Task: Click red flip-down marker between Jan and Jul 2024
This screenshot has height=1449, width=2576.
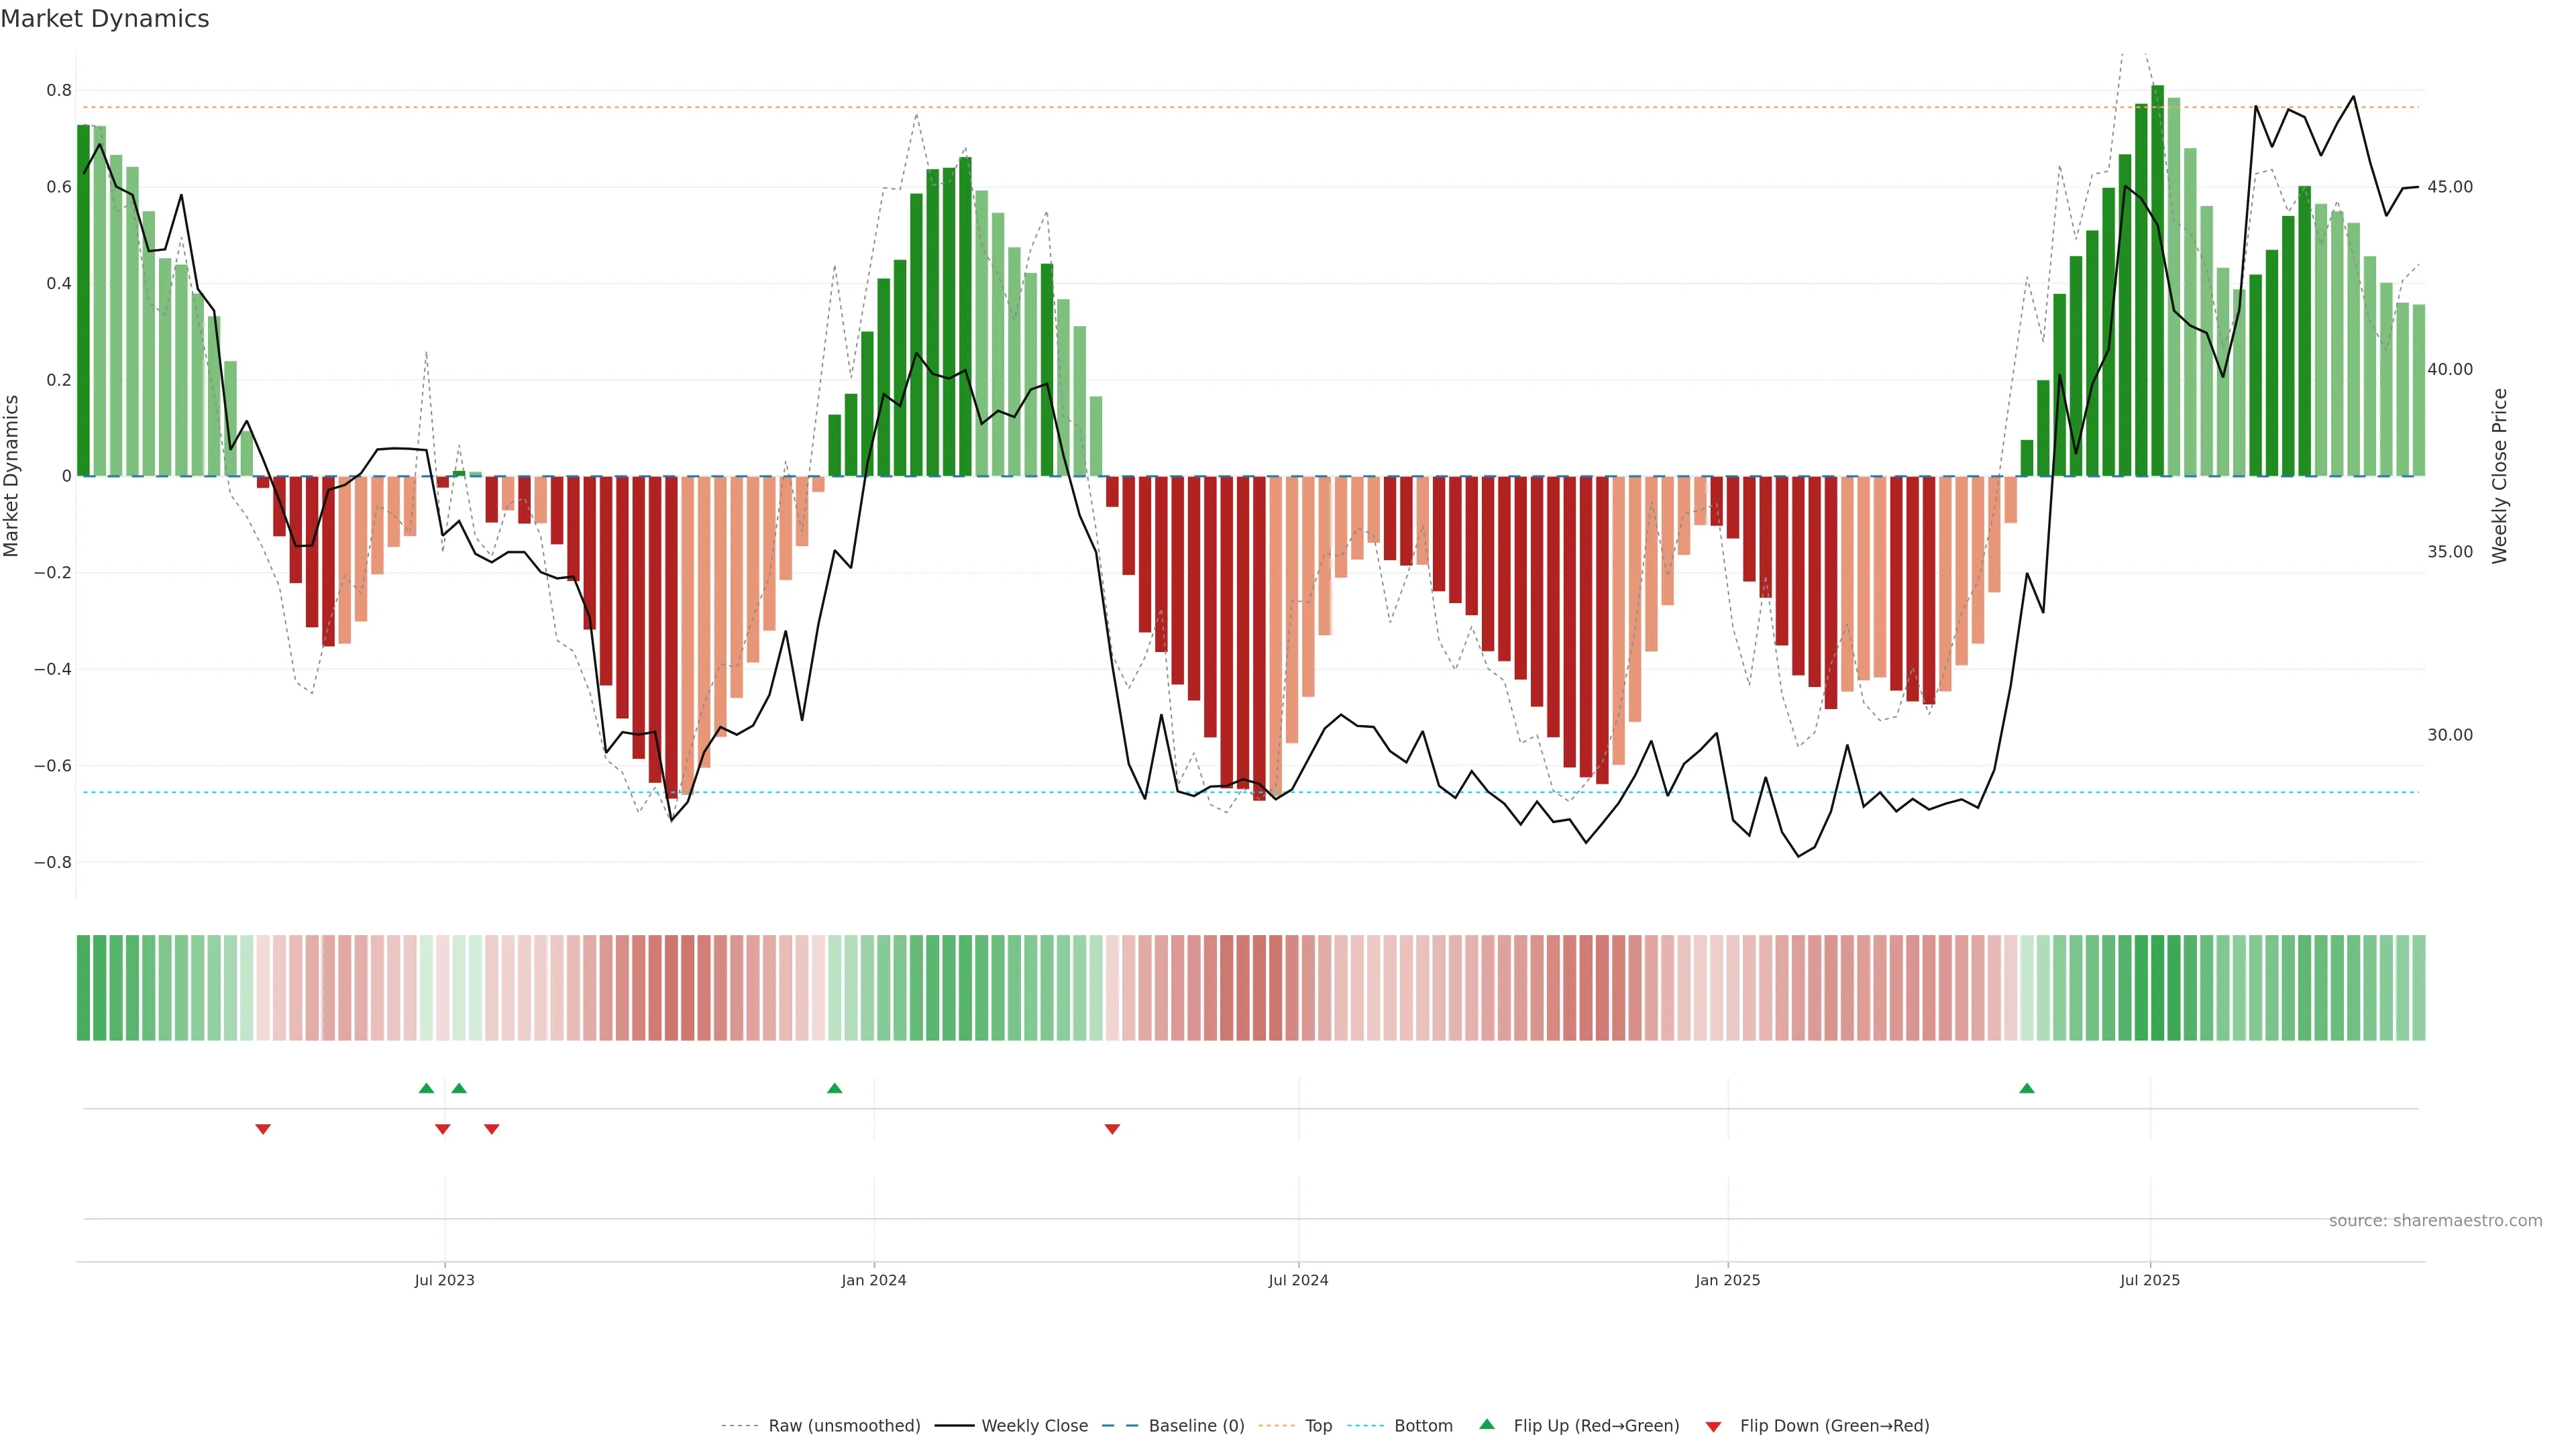Action: tap(1112, 1129)
